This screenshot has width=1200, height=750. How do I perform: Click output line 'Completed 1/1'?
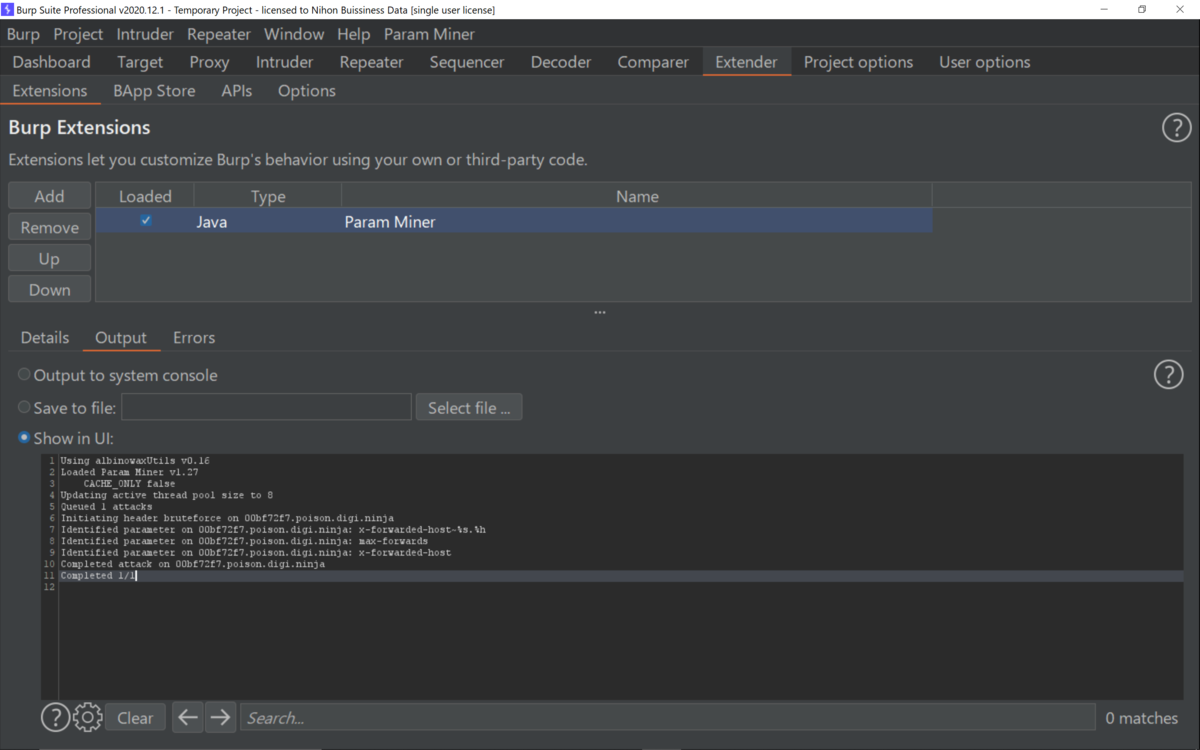98,576
